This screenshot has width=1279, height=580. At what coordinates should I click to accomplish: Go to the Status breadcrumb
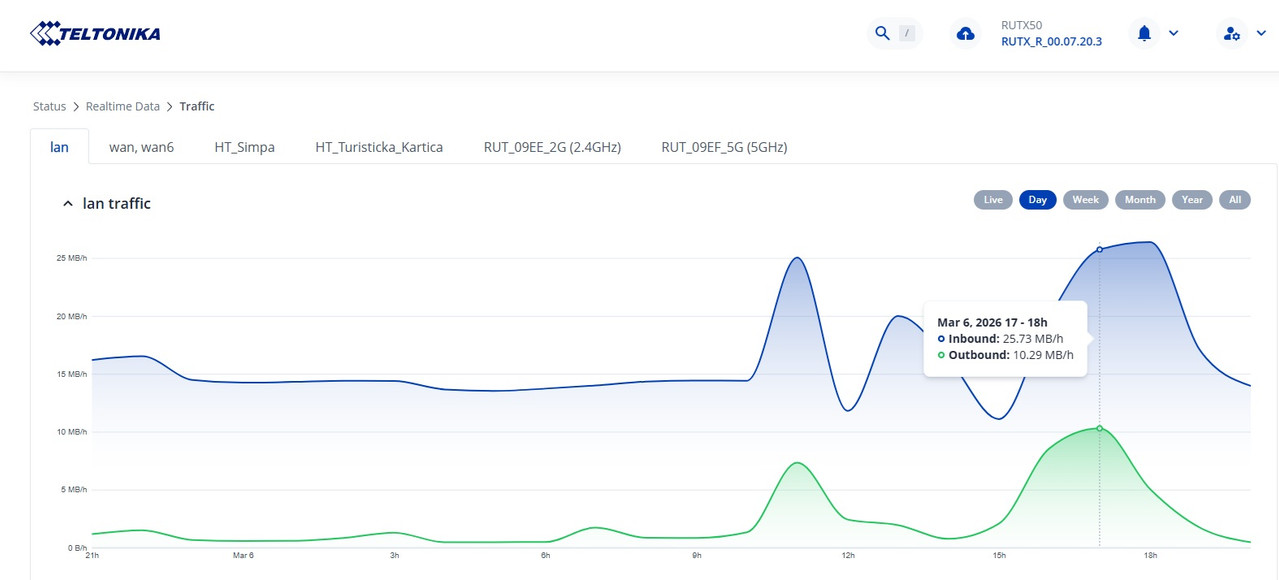coord(49,106)
